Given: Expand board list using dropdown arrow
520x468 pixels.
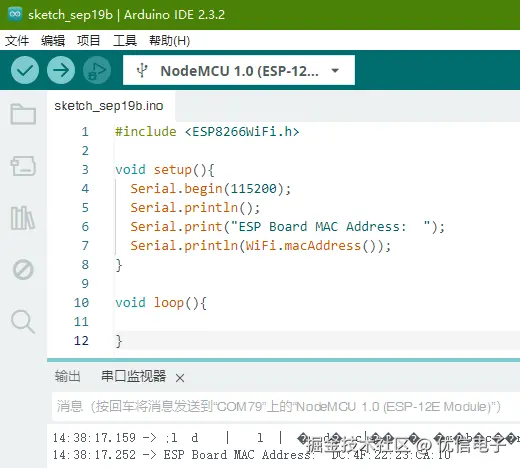Looking at the screenshot, I should coord(335,71).
